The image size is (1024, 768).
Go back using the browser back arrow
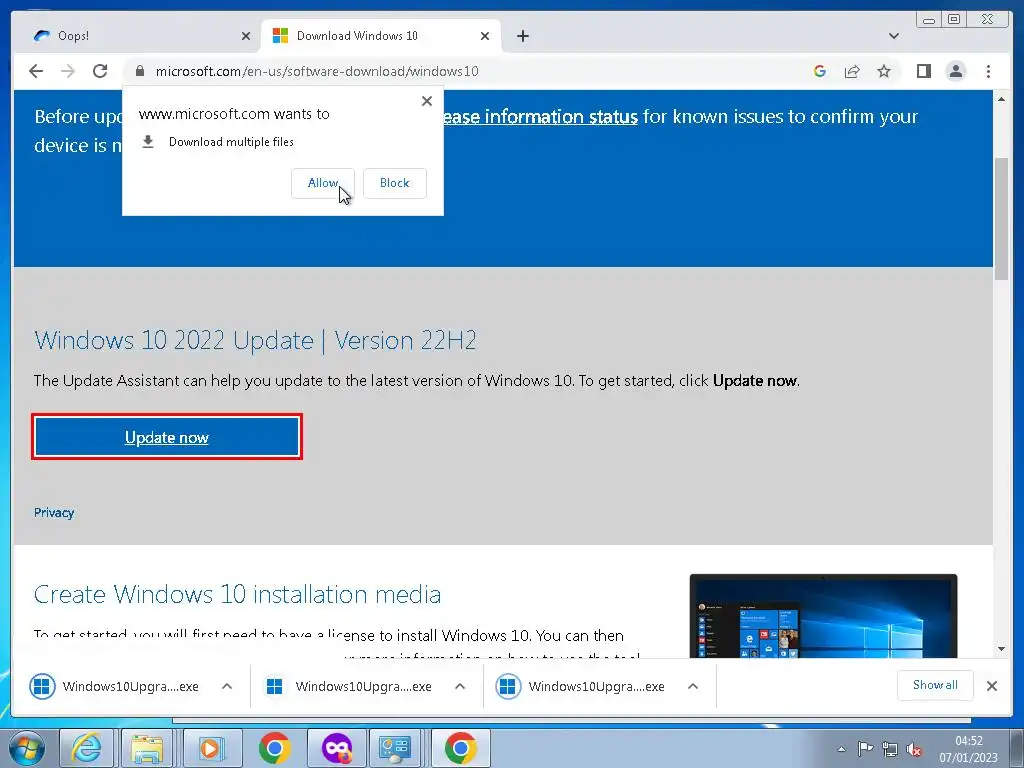tap(36, 71)
